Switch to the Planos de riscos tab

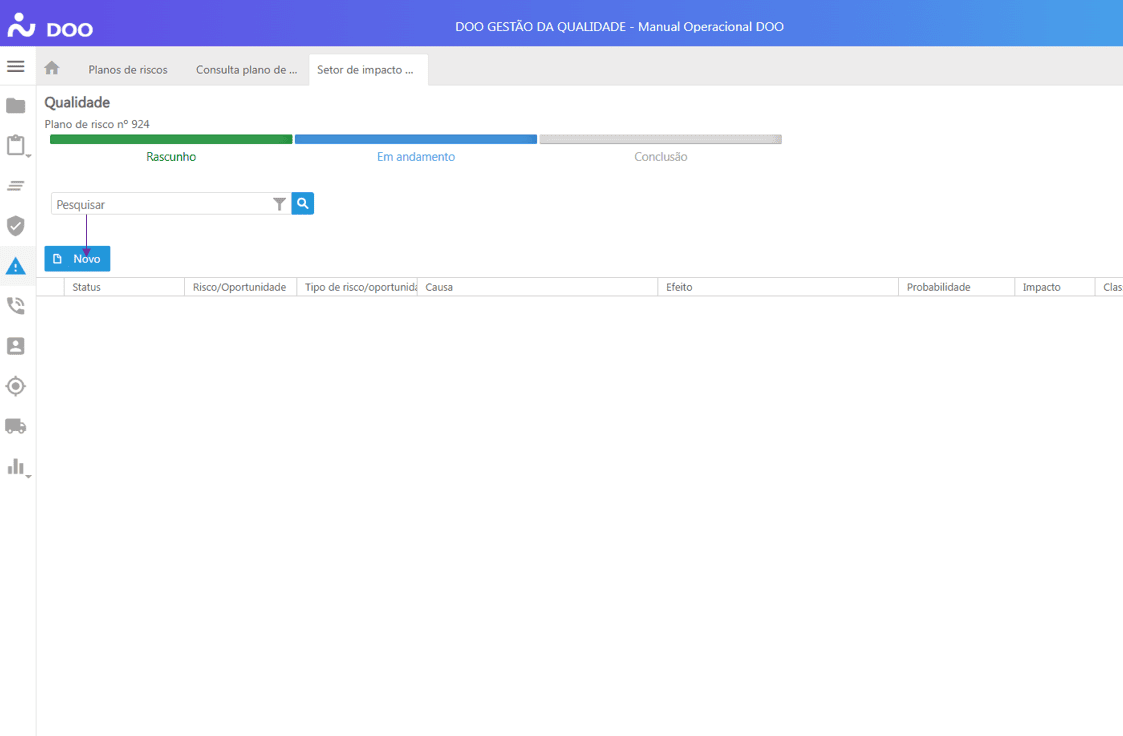tap(128, 70)
